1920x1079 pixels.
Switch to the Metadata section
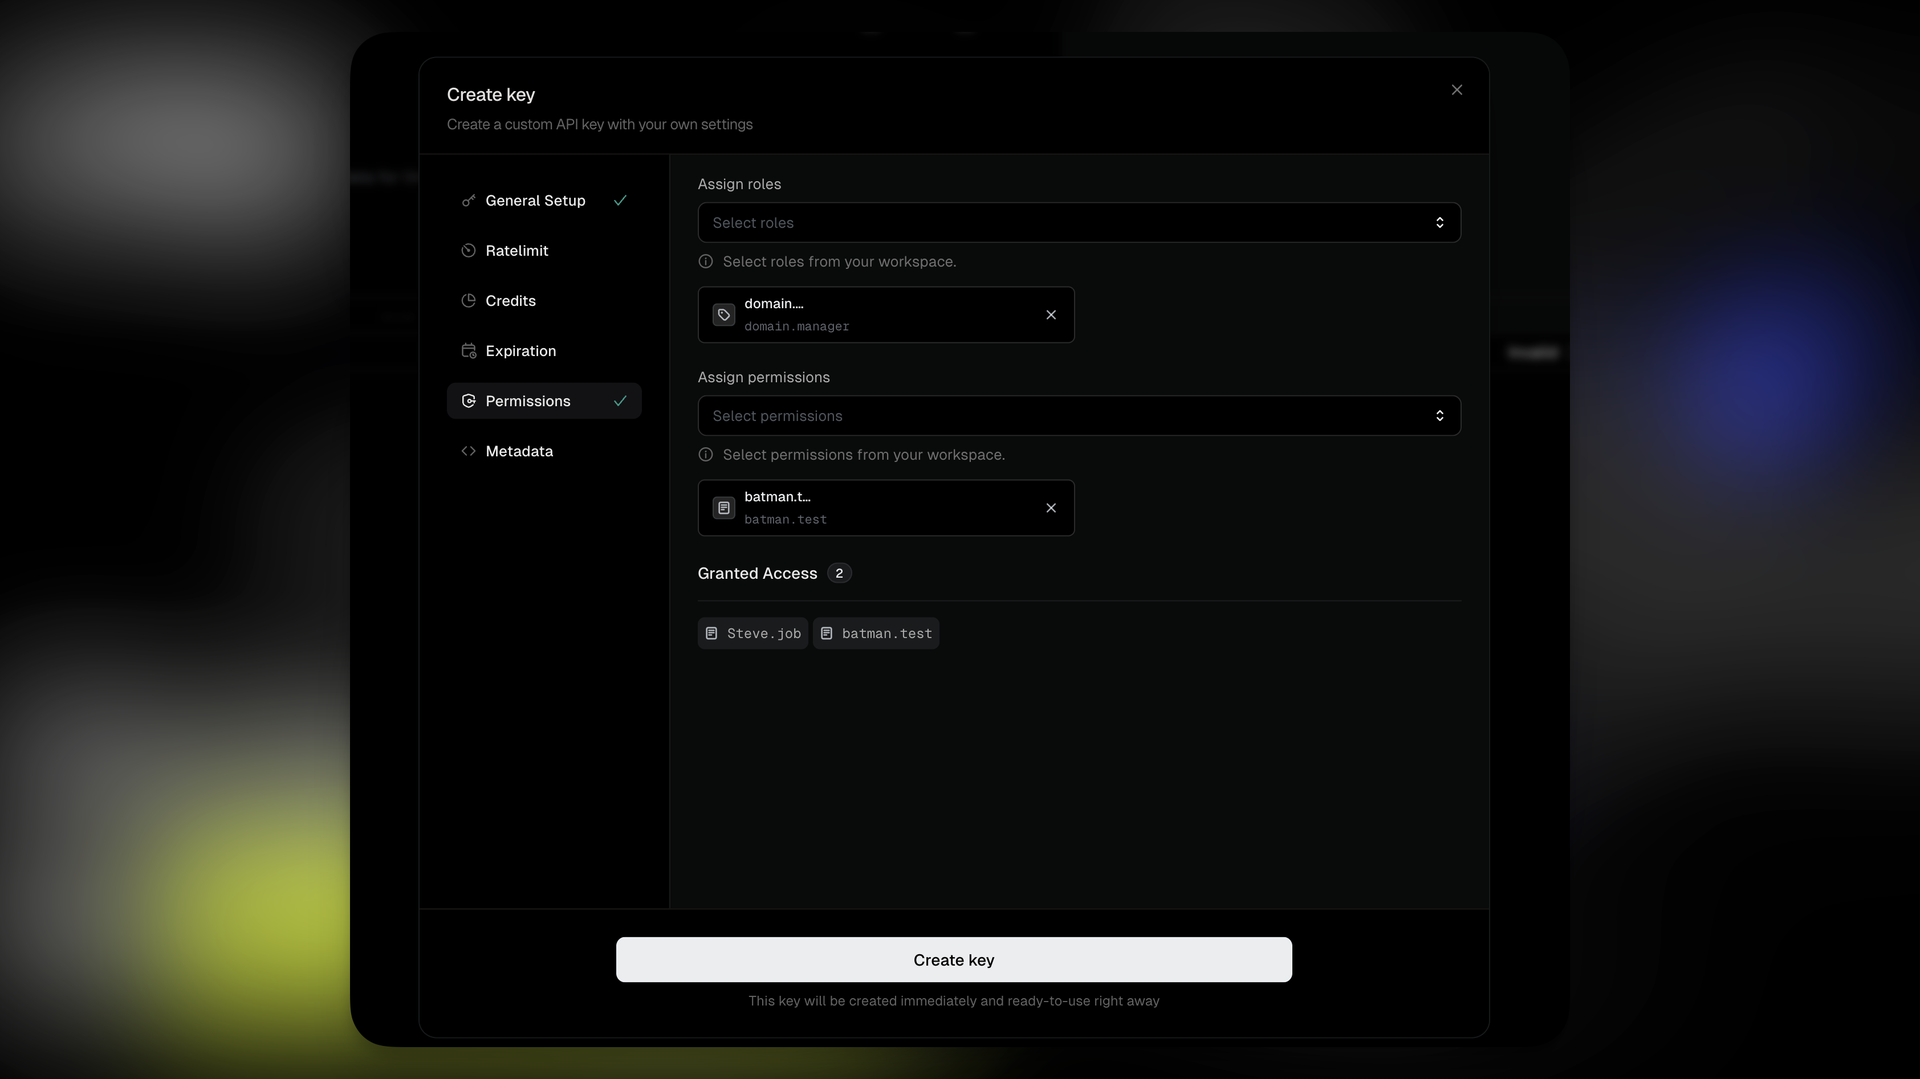[x=544, y=451]
